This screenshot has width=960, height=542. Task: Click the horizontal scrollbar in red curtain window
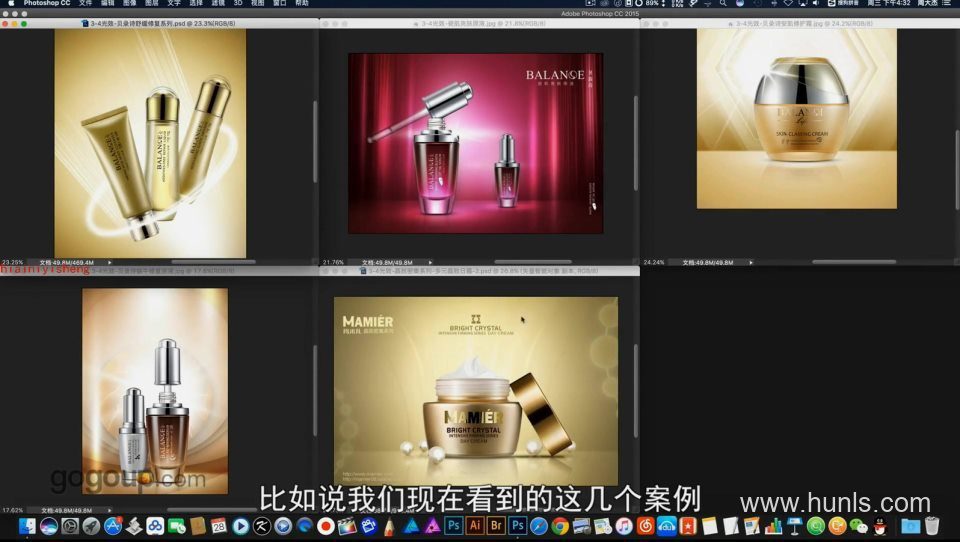pos(533,262)
